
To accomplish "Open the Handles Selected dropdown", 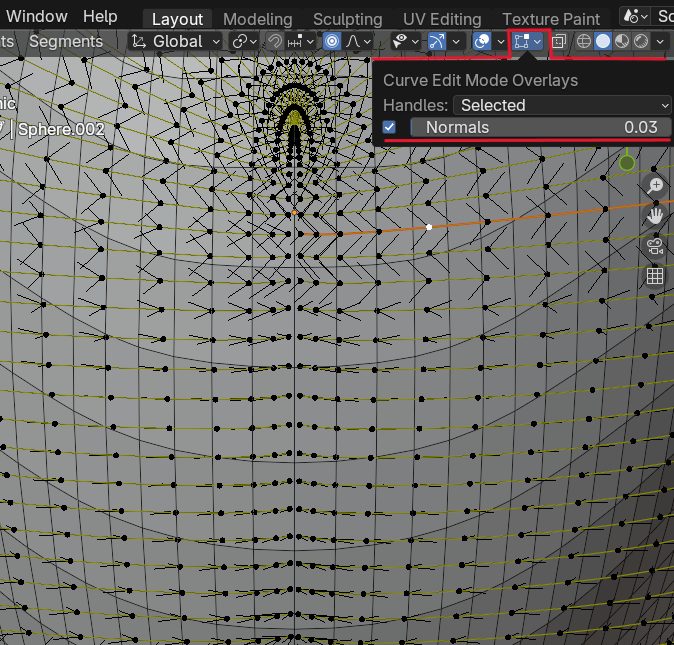I will click(x=563, y=104).
